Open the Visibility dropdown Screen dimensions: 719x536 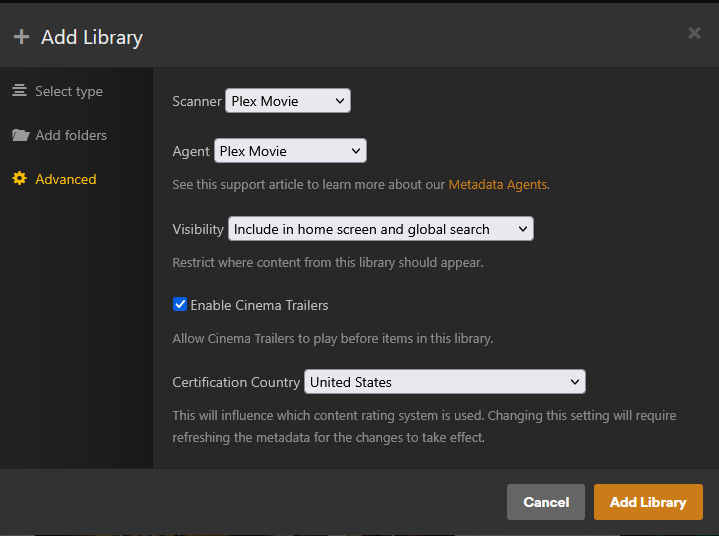pyautogui.click(x=381, y=229)
